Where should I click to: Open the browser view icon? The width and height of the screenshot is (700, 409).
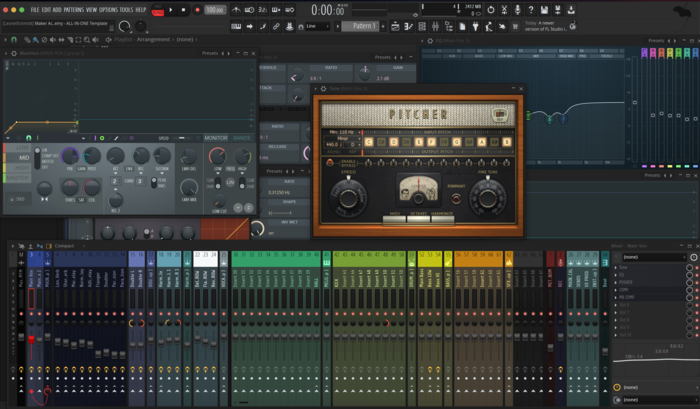pyautogui.click(x=449, y=27)
